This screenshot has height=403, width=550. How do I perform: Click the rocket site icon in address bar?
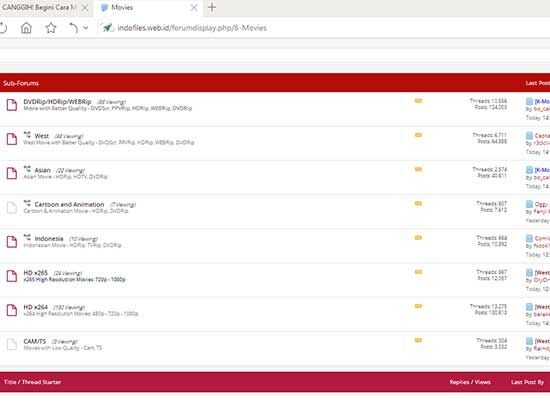108,28
